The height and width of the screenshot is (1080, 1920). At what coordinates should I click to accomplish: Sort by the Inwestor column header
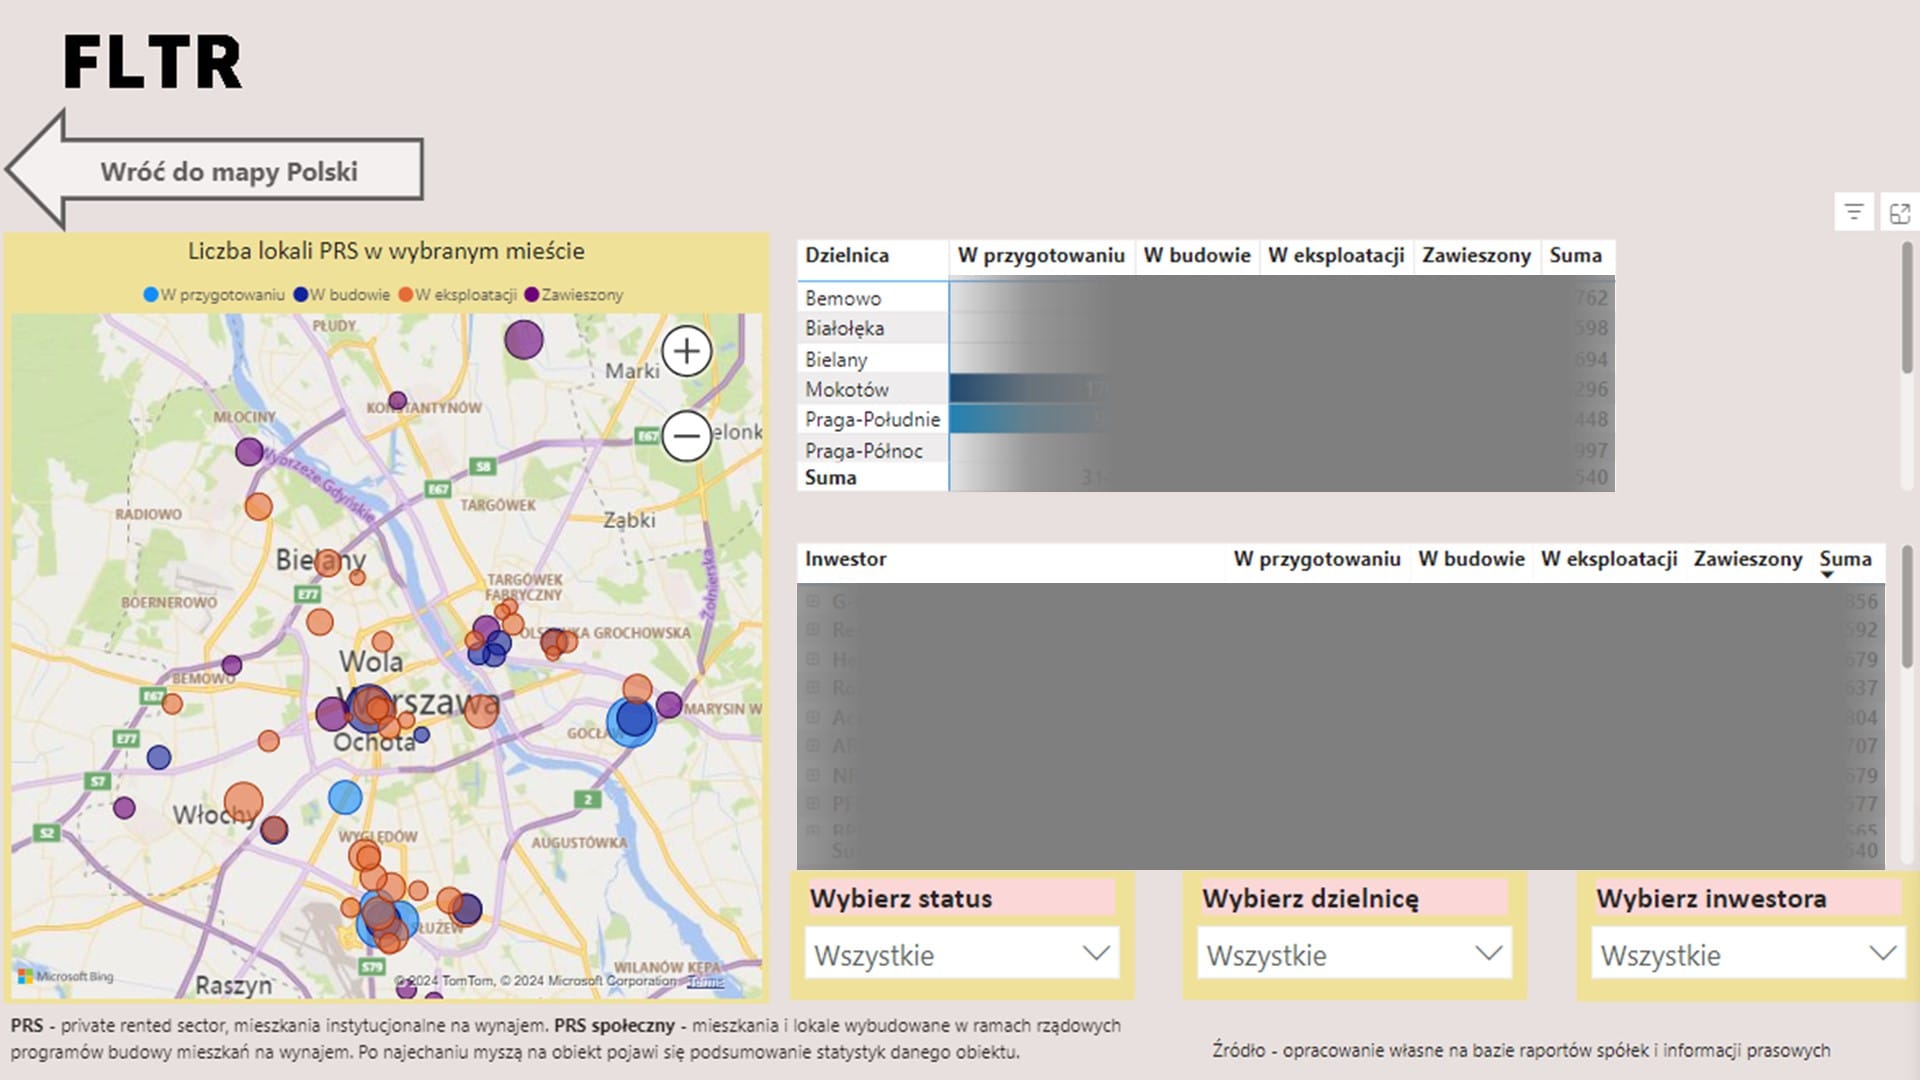(846, 559)
